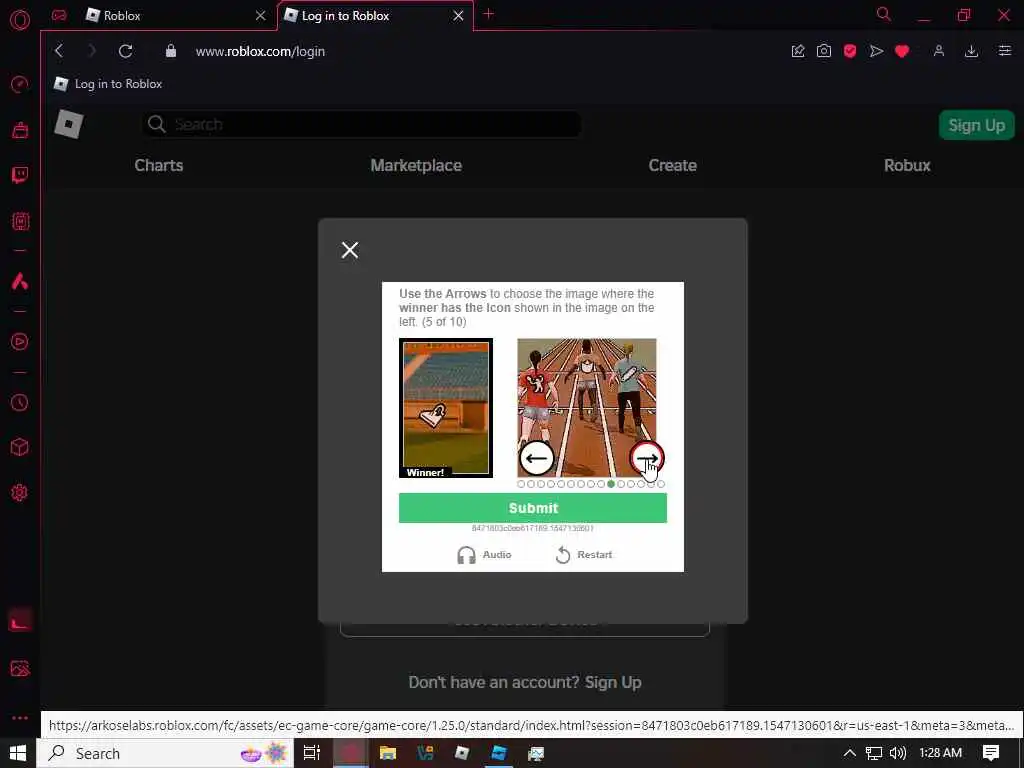Close the Log in to Roblox tab
The width and height of the screenshot is (1024, 768).
[x=458, y=16]
